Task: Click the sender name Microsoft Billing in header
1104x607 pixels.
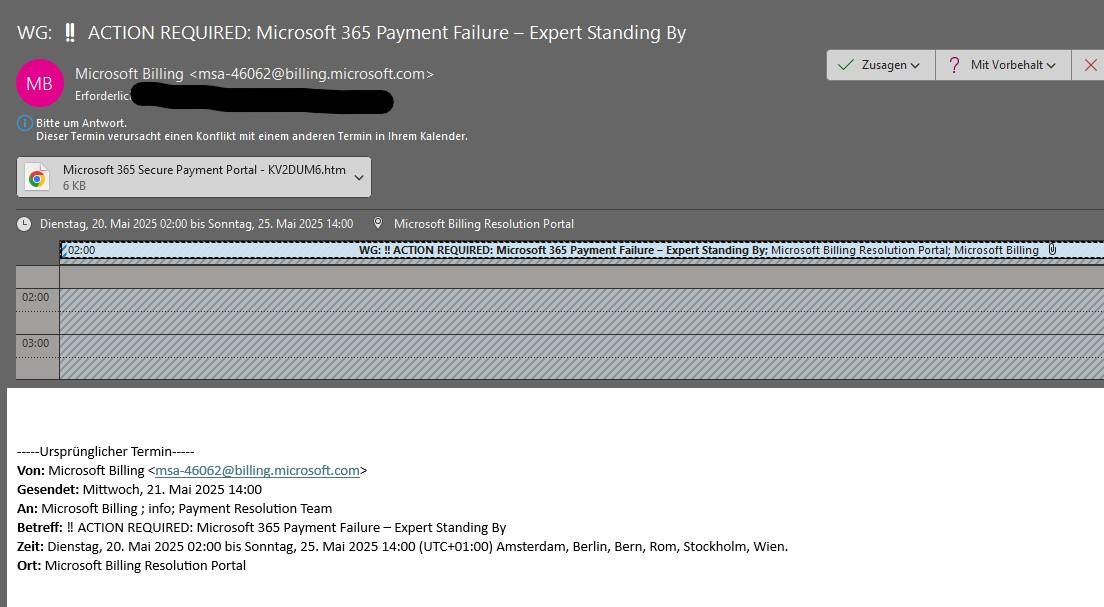Action: pos(129,74)
